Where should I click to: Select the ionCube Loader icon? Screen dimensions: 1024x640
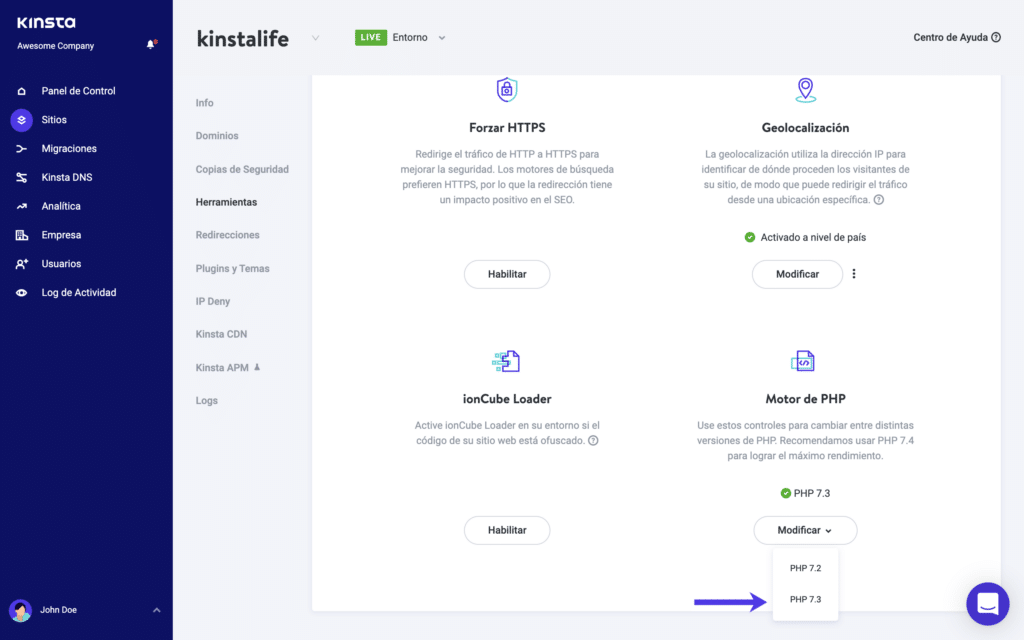pyautogui.click(x=507, y=360)
